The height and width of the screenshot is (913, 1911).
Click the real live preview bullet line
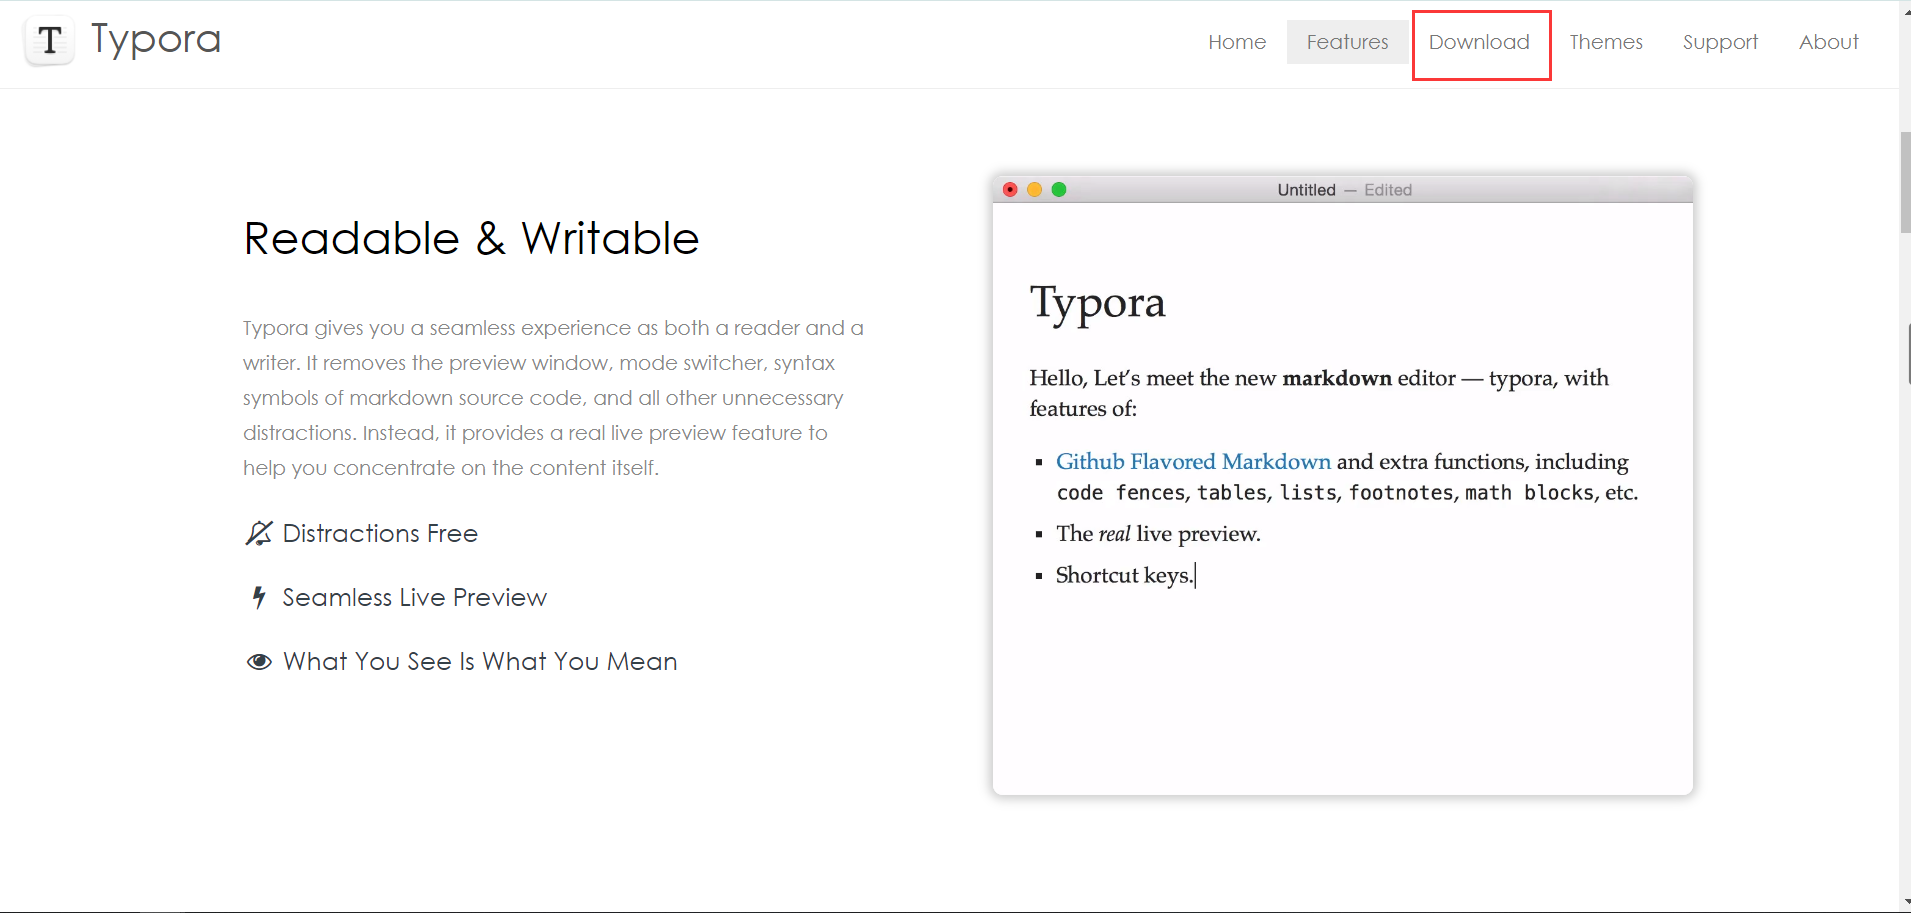pos(1158,534)
